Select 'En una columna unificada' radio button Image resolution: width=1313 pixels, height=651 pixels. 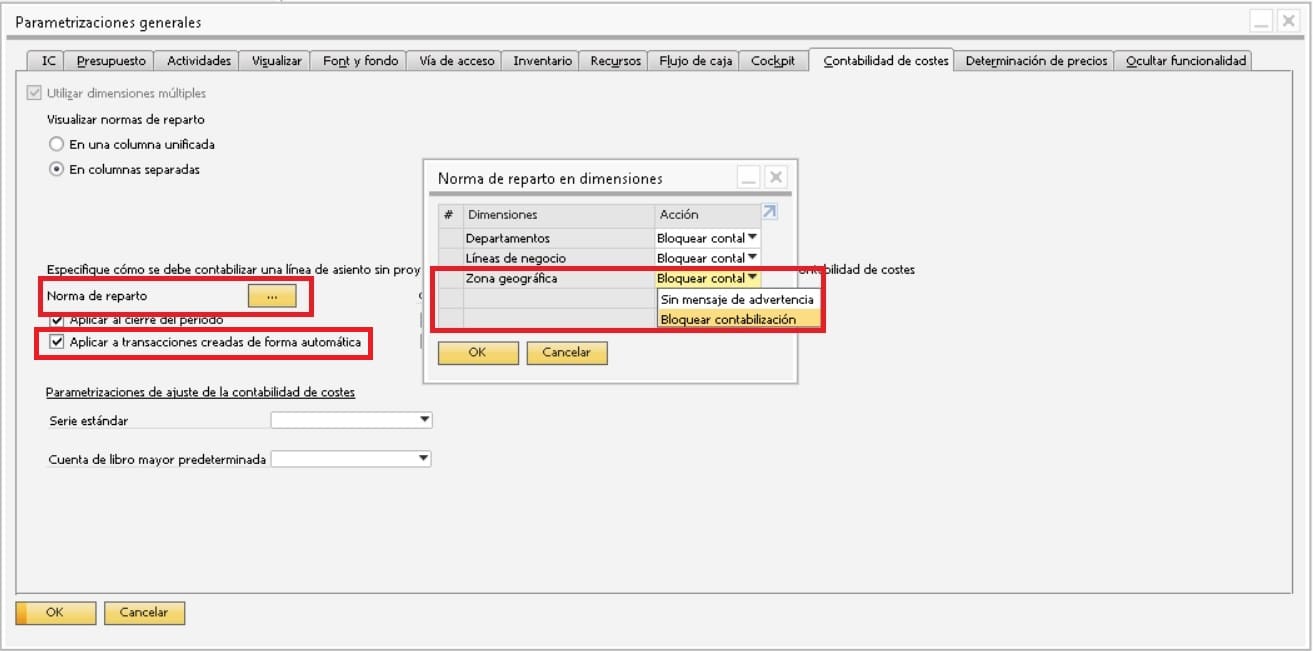[x=57, y=144]
